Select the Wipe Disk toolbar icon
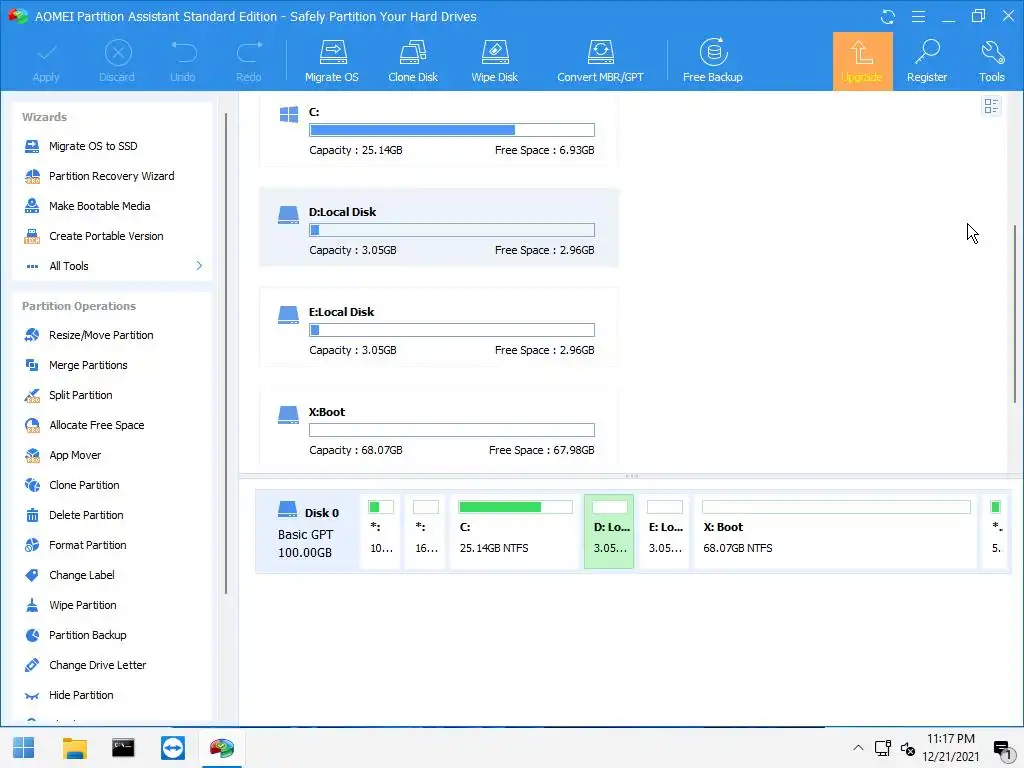The image size is (1024, 768). (494, 61)
